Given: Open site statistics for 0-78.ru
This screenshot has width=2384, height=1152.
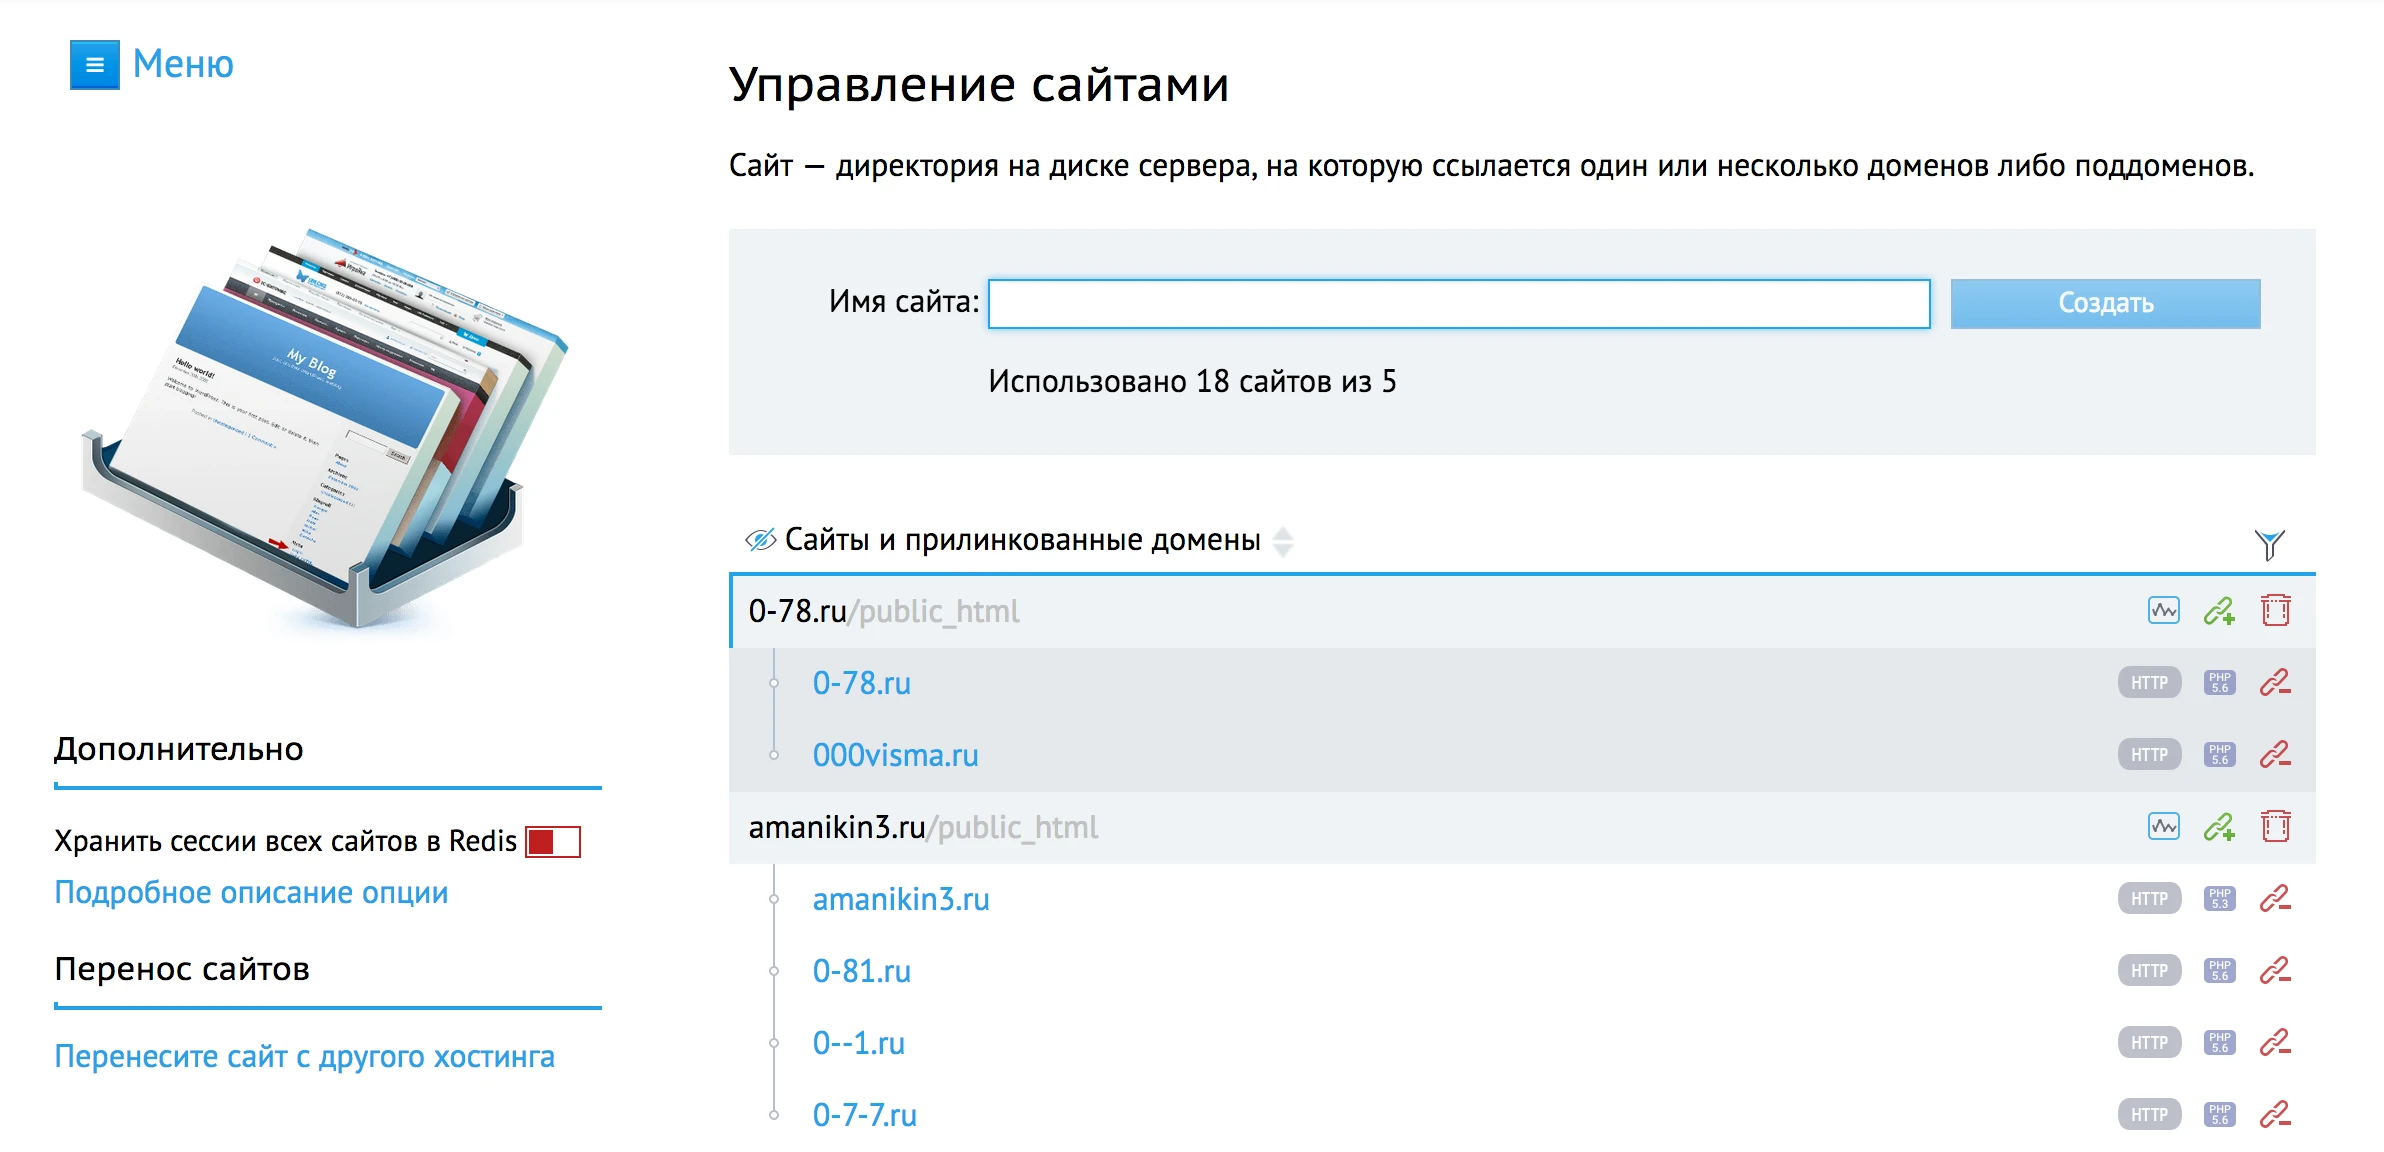Looking at the screenshot, I should click(x=2163, y=610).
